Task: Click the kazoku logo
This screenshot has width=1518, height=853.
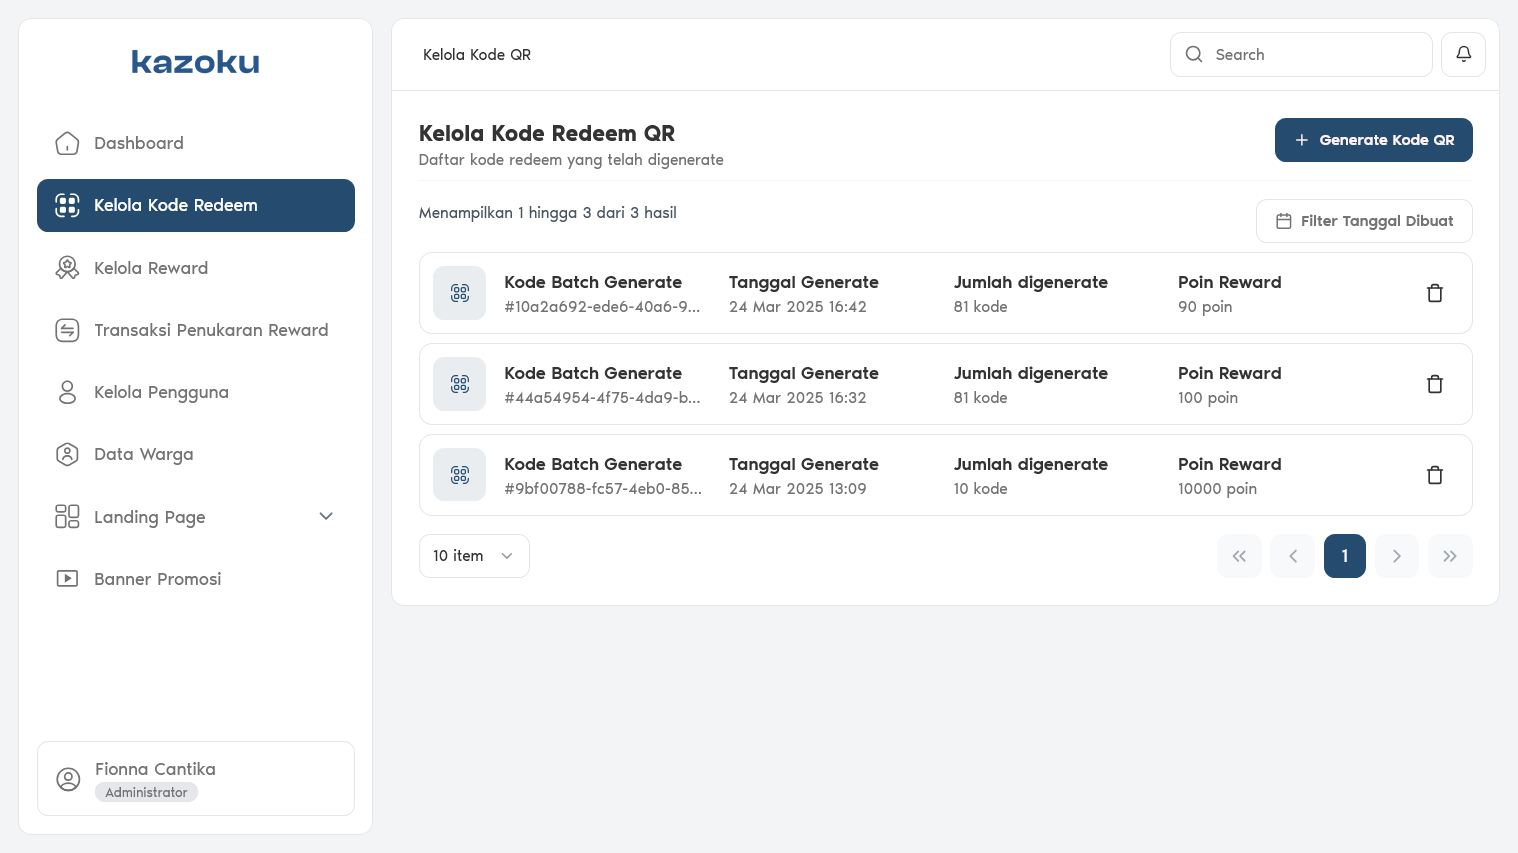Action: click(x=195, y=62)
